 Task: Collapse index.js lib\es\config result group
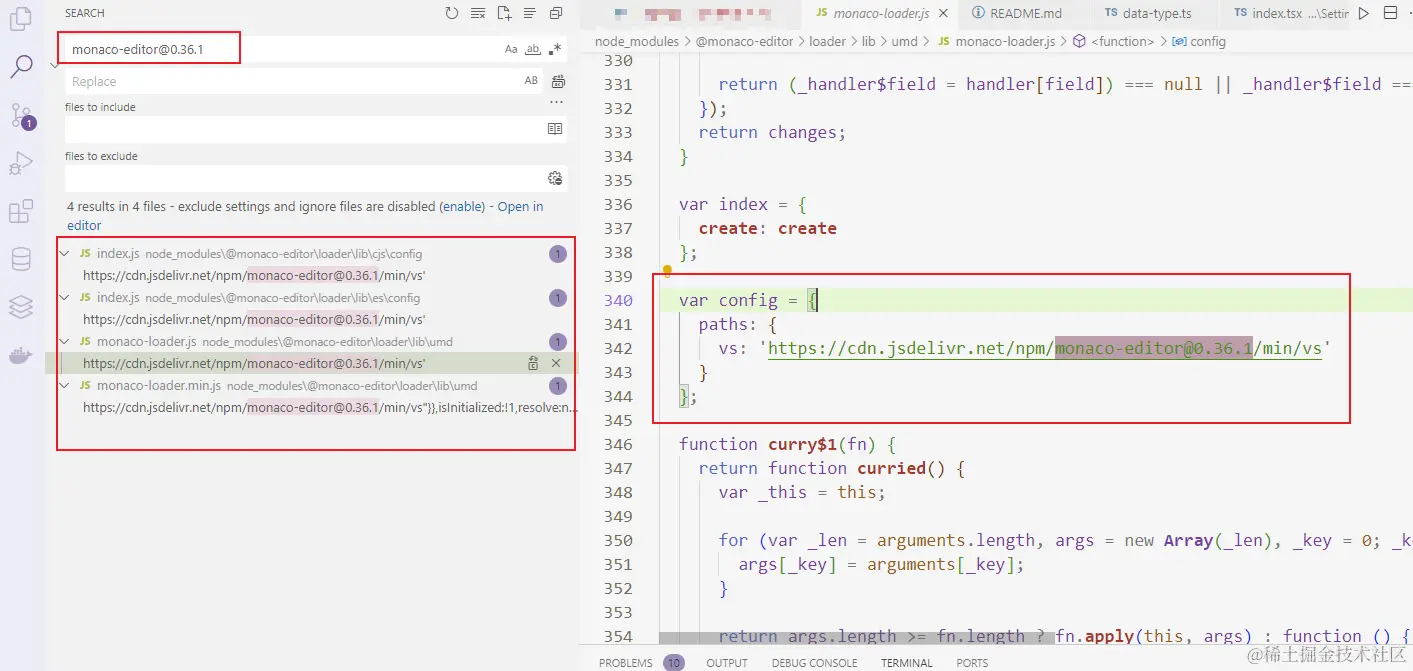(x=65, y=298)
